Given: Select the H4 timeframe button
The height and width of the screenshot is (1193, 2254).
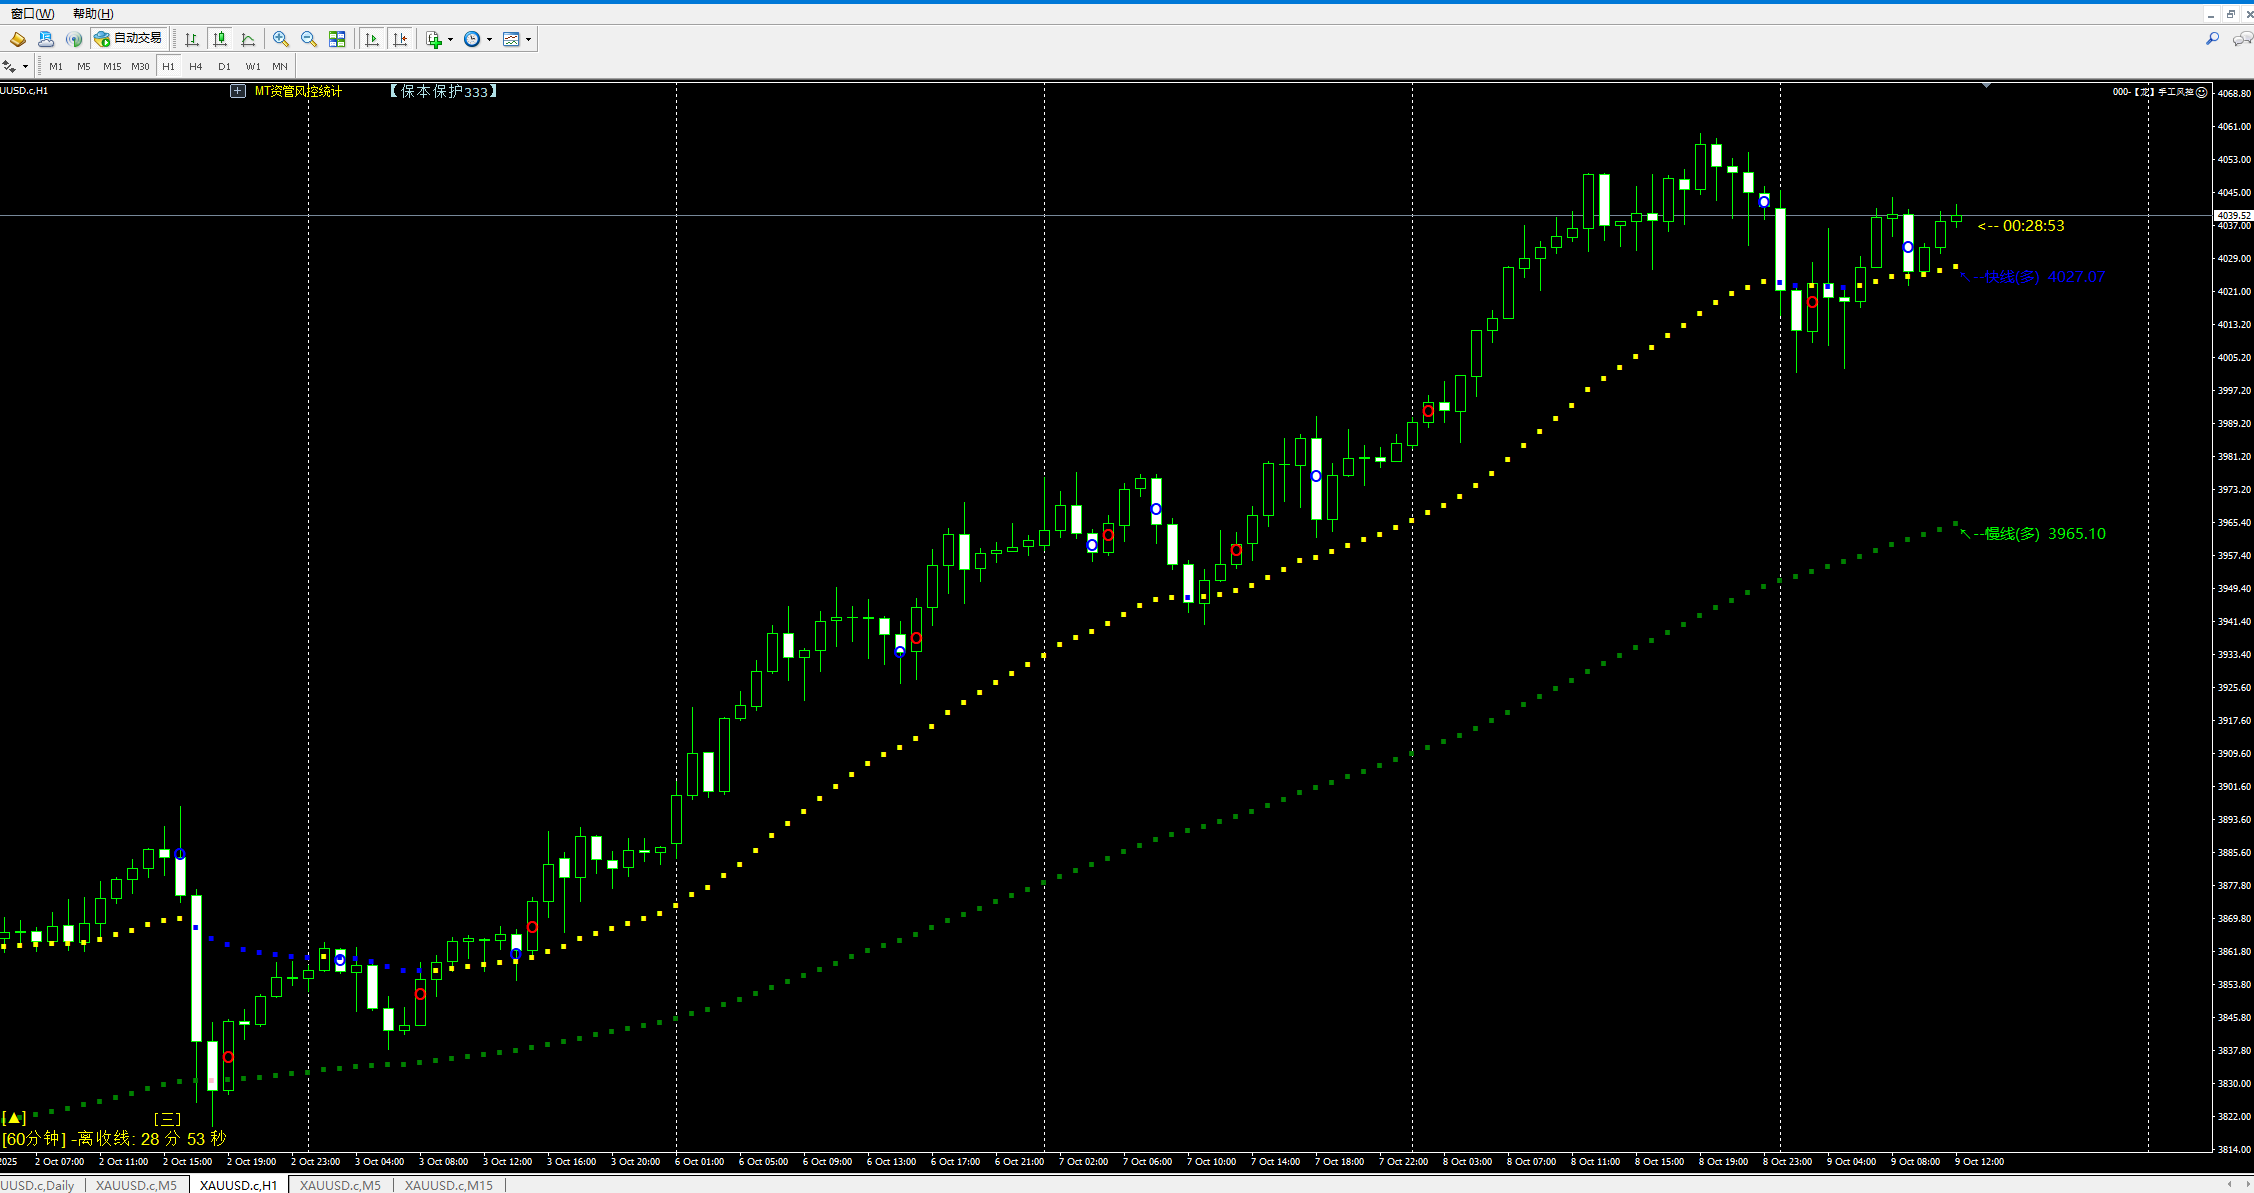Looking at the screenshot, I should (x=196, y=66).
